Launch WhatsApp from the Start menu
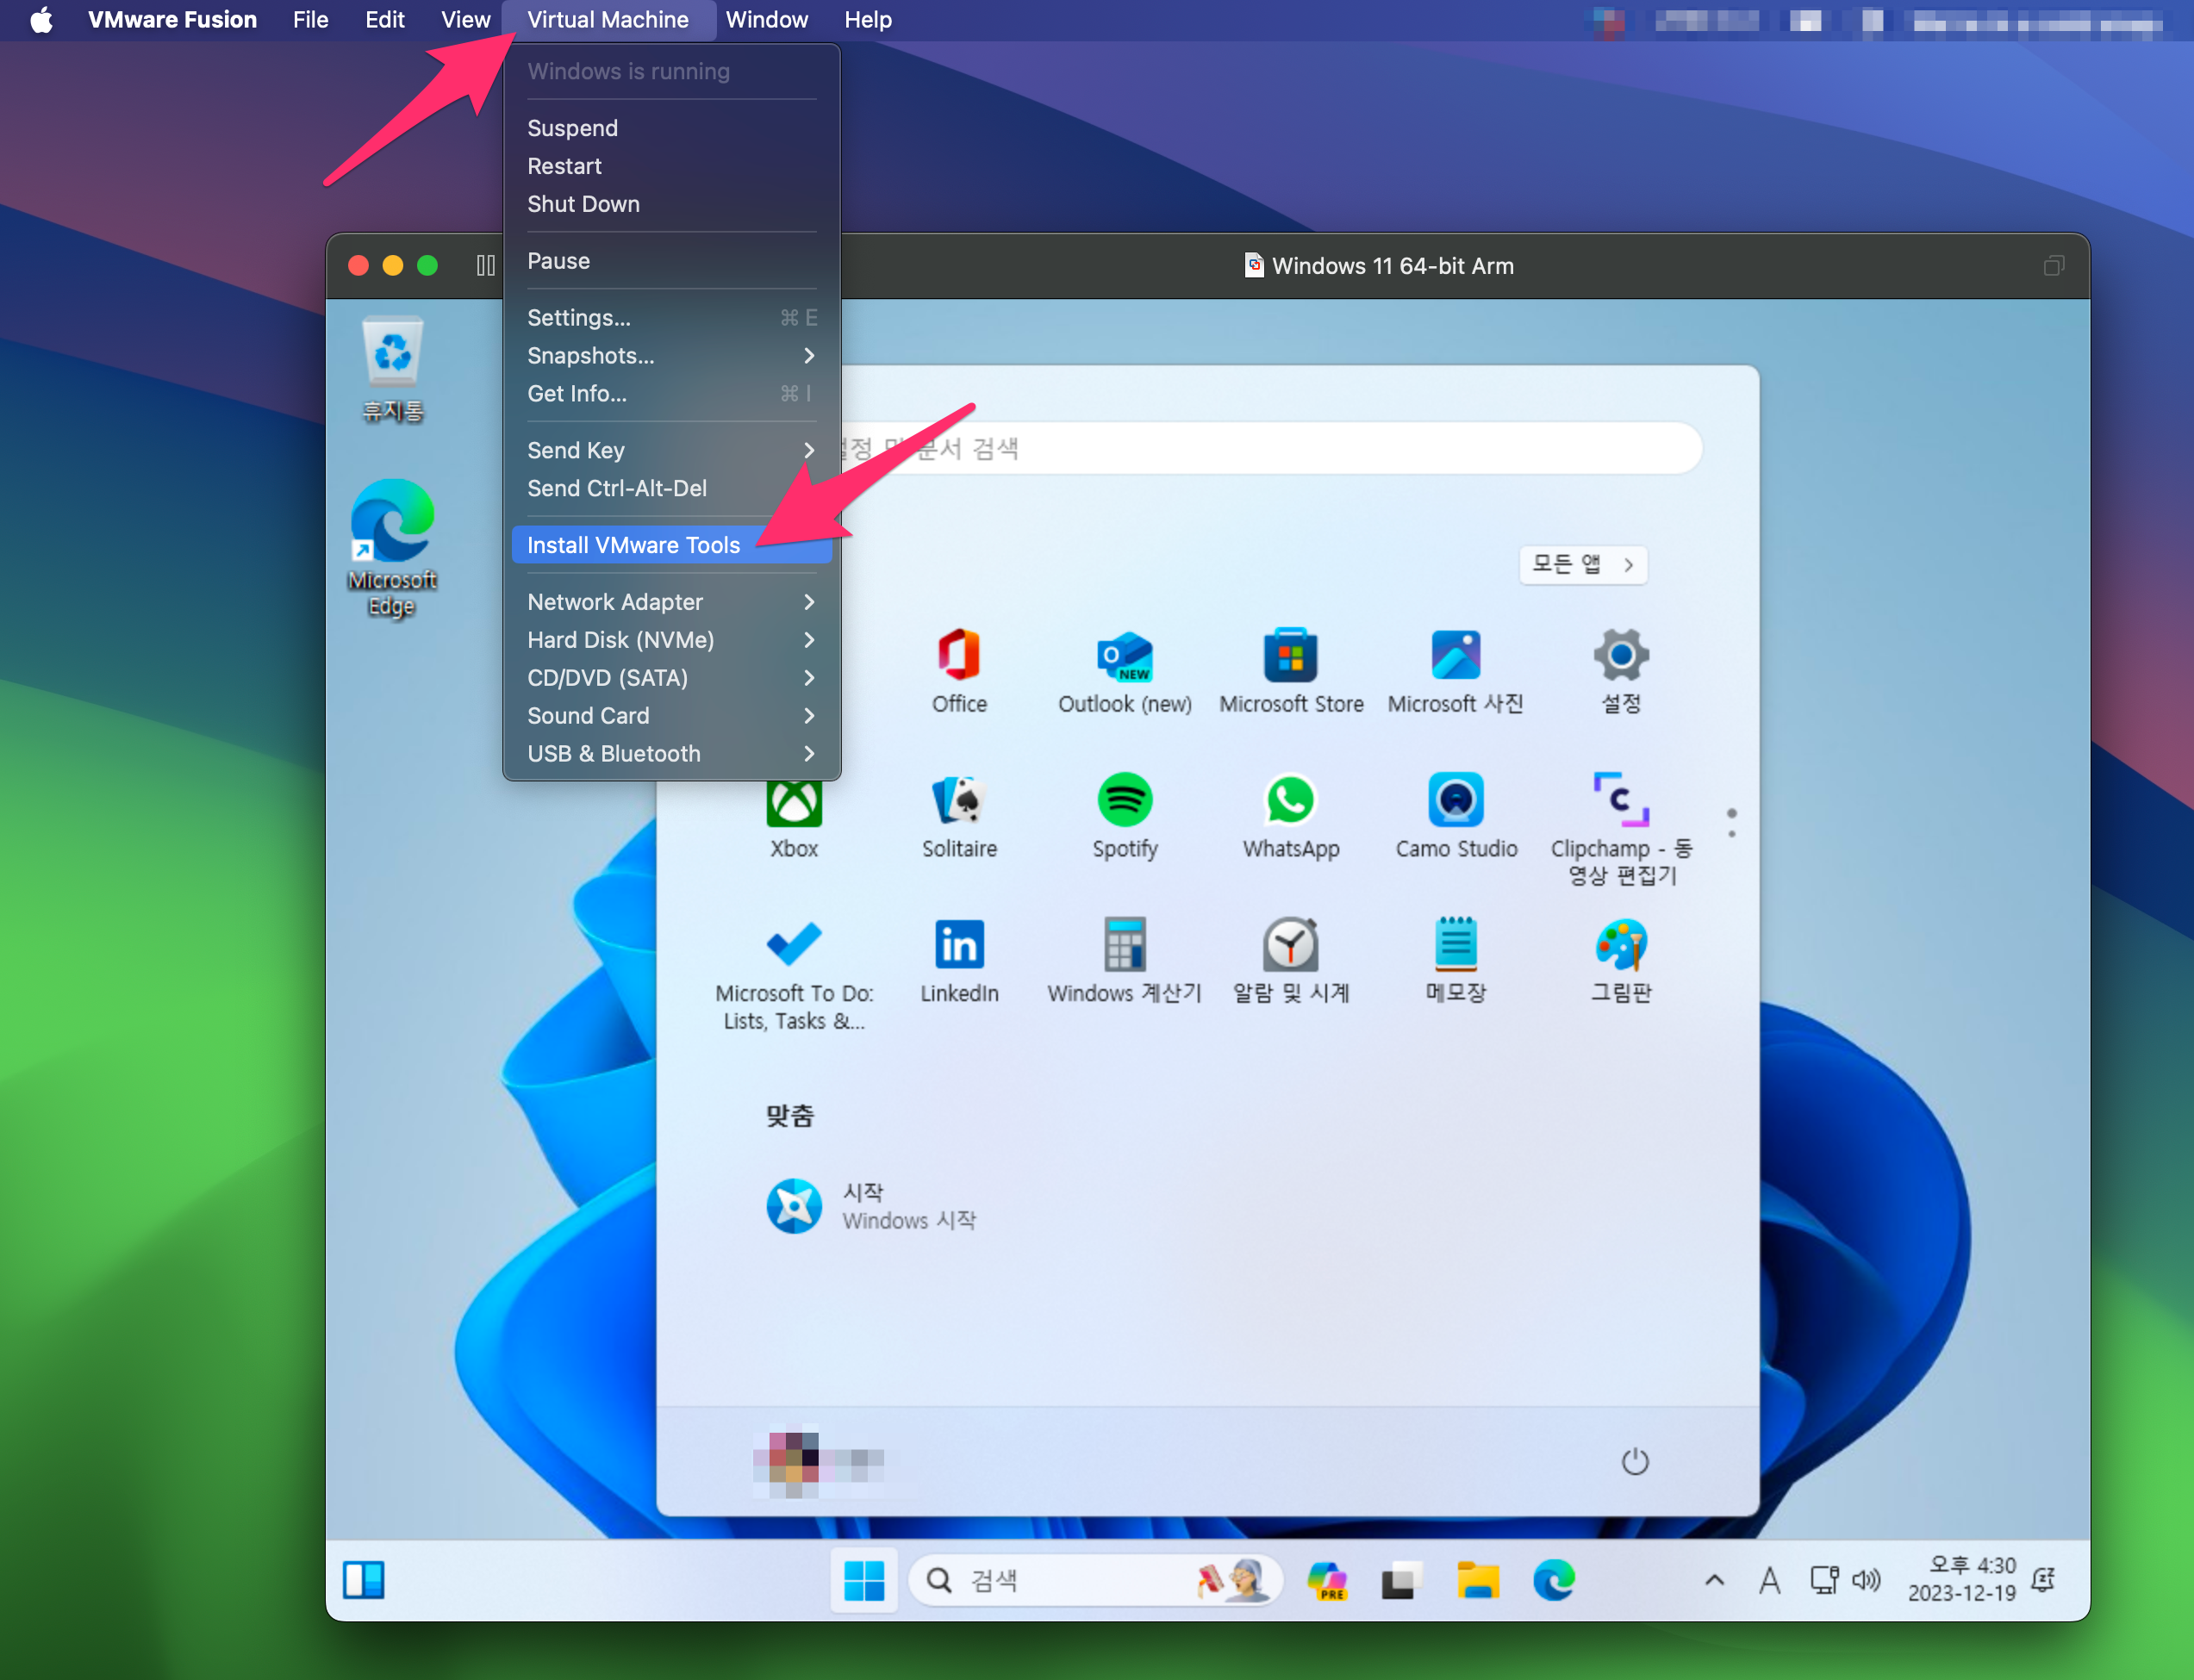Viewport: 2194px width, 1680px height. pyautogui.click(x=1290, y=801)
